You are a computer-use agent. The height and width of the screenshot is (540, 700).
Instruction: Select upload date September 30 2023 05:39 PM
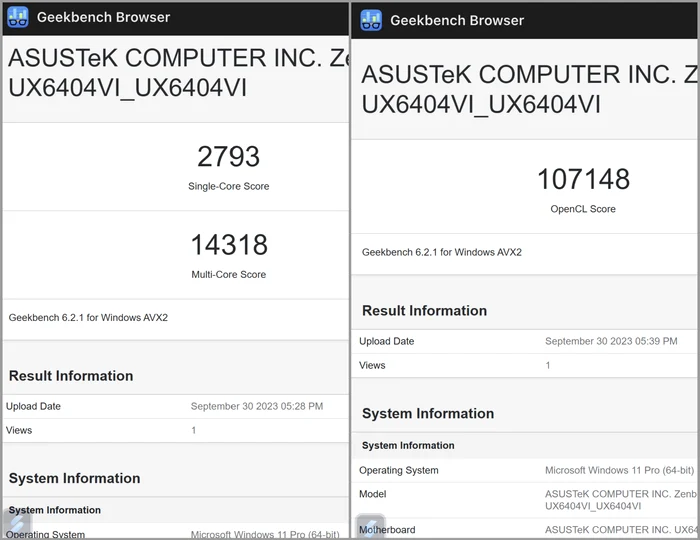pos(611,341)
